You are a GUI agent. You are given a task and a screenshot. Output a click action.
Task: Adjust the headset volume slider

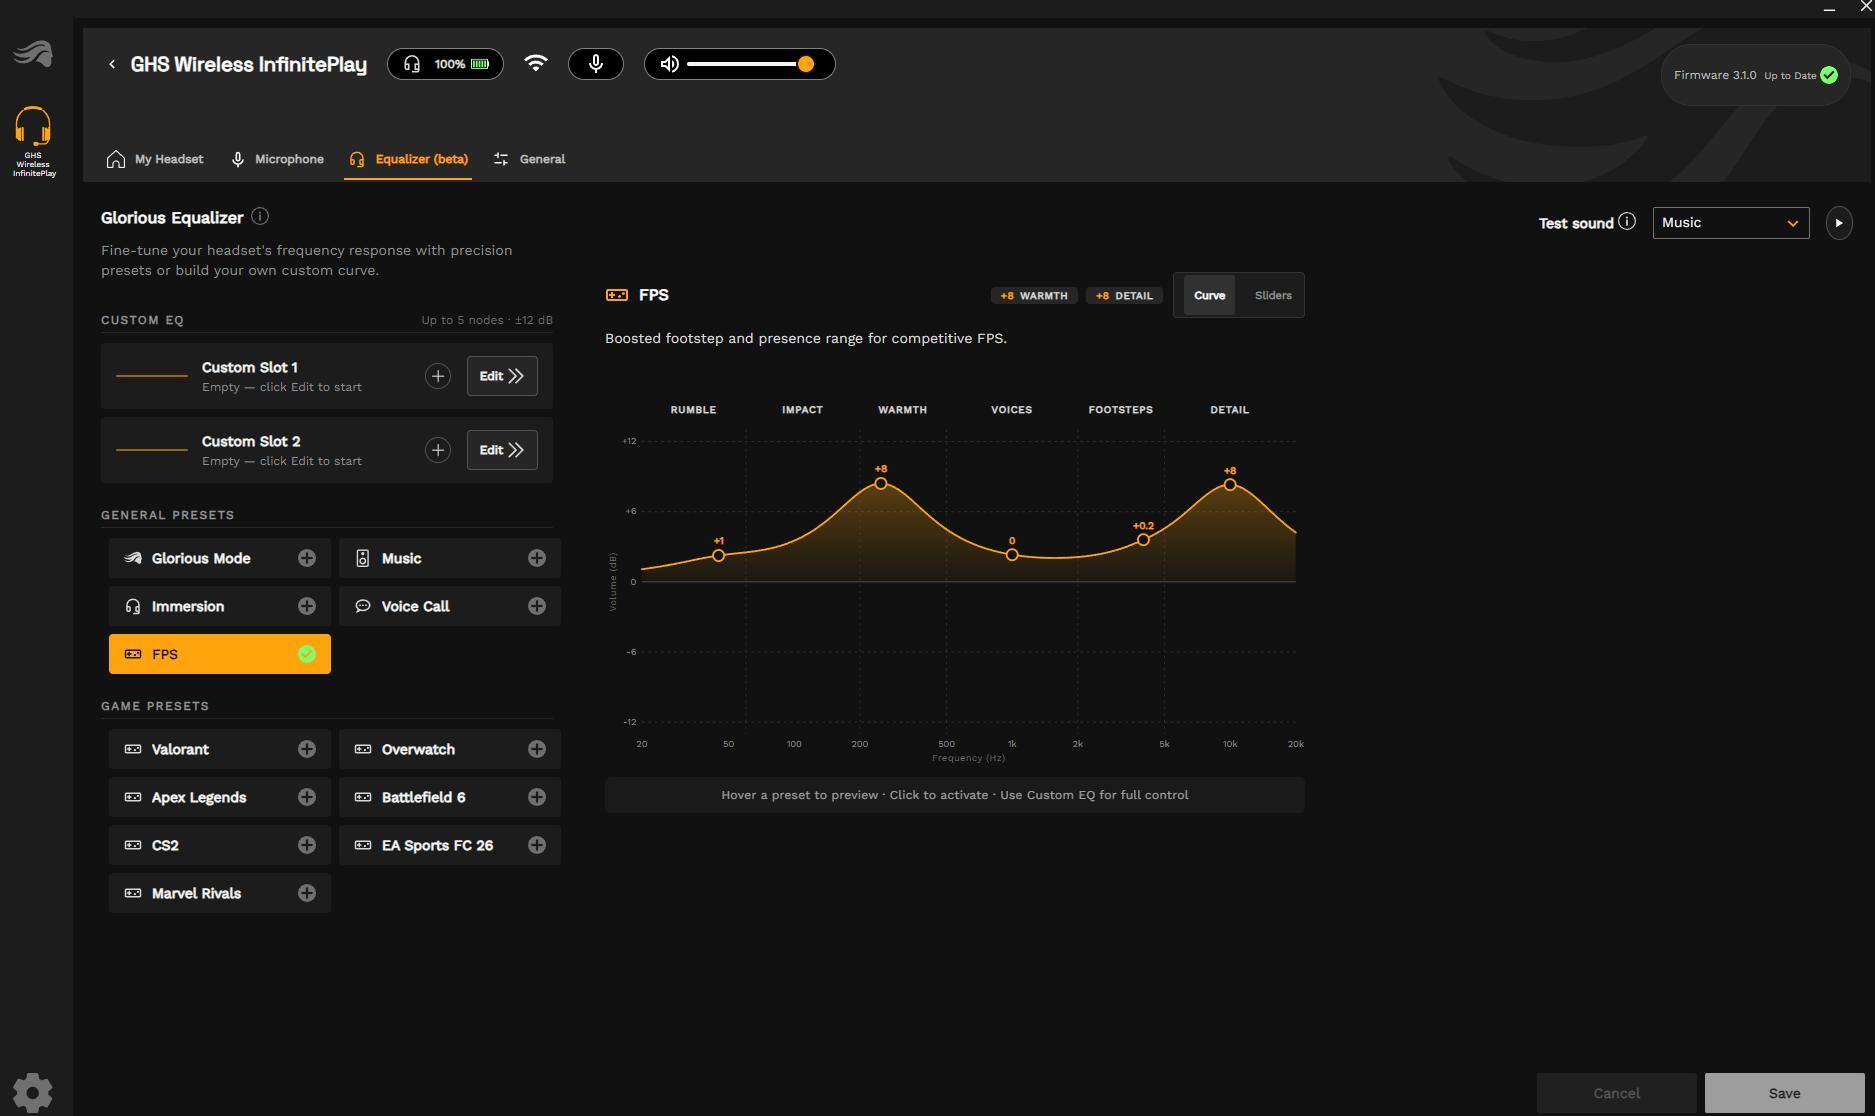point(750,64)
